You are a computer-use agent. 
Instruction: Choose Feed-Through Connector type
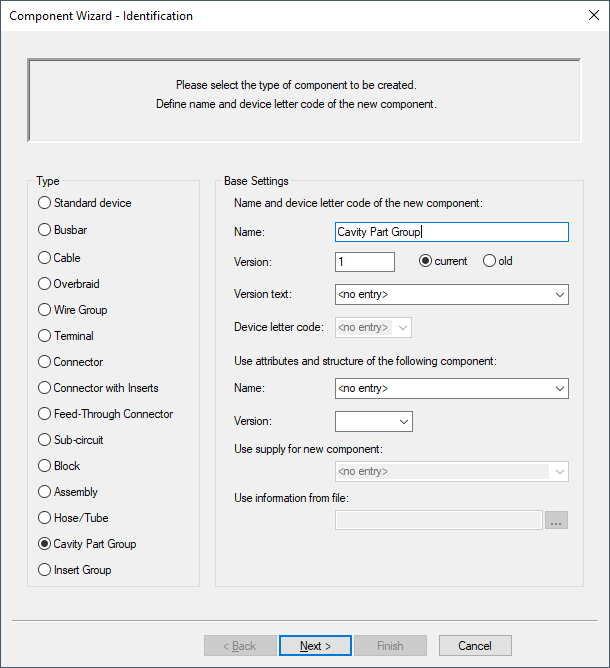click(44, 414)
